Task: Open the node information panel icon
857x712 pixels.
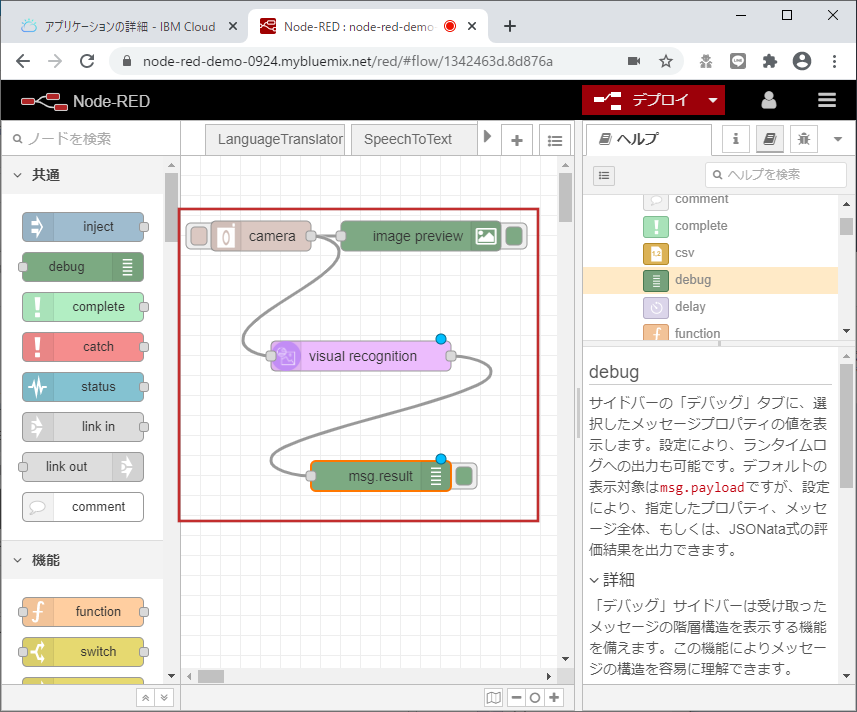Action: point(735,139)
